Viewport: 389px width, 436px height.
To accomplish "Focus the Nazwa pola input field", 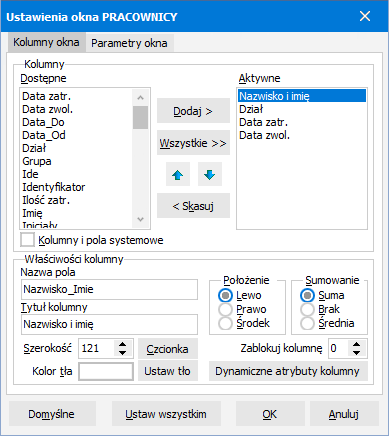I will tap(109, 289).
